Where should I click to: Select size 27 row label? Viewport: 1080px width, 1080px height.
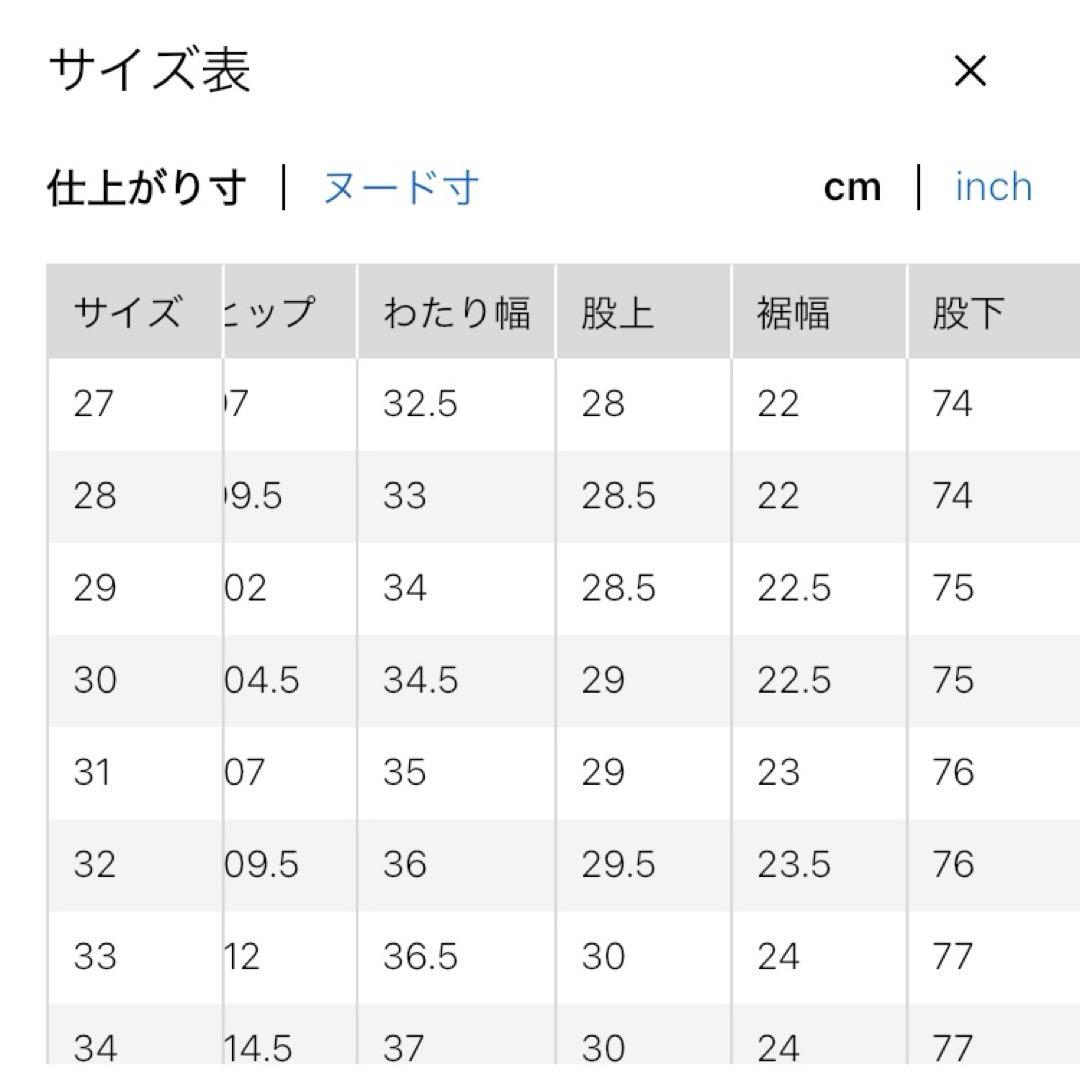pyautogui.click(x=94, y=404)
